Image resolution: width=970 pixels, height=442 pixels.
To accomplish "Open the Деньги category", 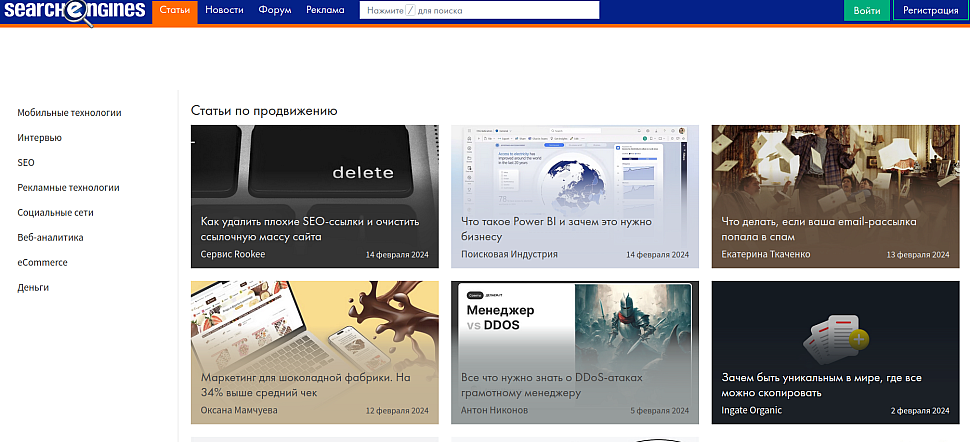I will (33, 287).
